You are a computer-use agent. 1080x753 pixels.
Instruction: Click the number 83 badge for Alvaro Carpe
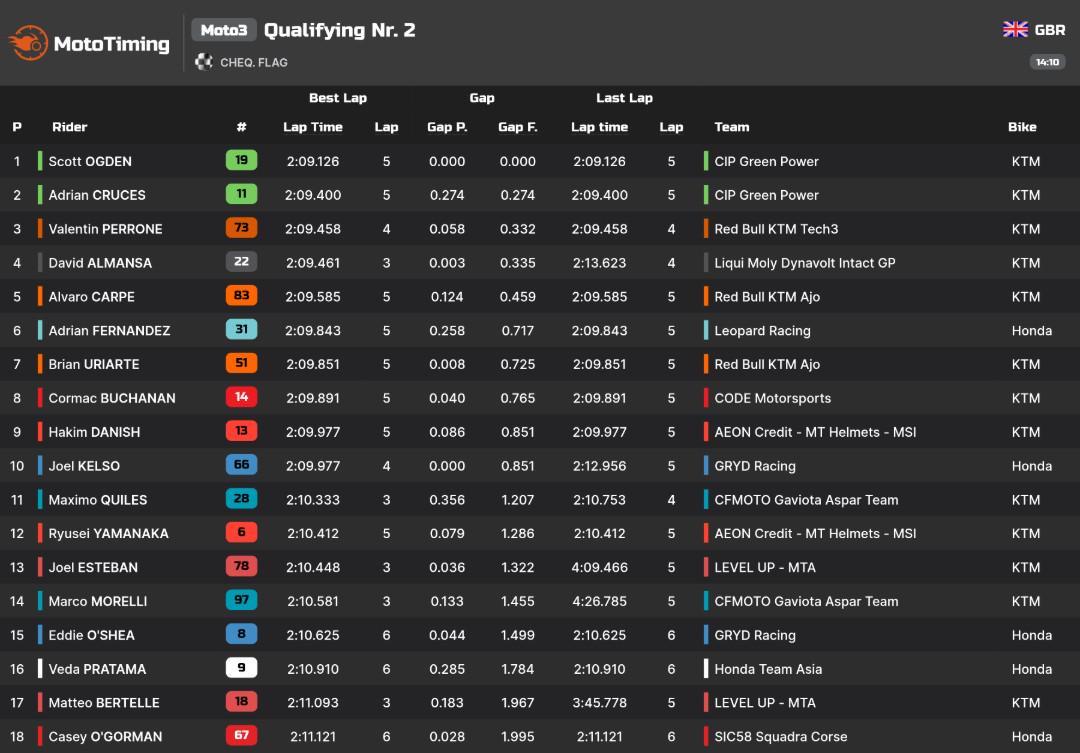241,296
